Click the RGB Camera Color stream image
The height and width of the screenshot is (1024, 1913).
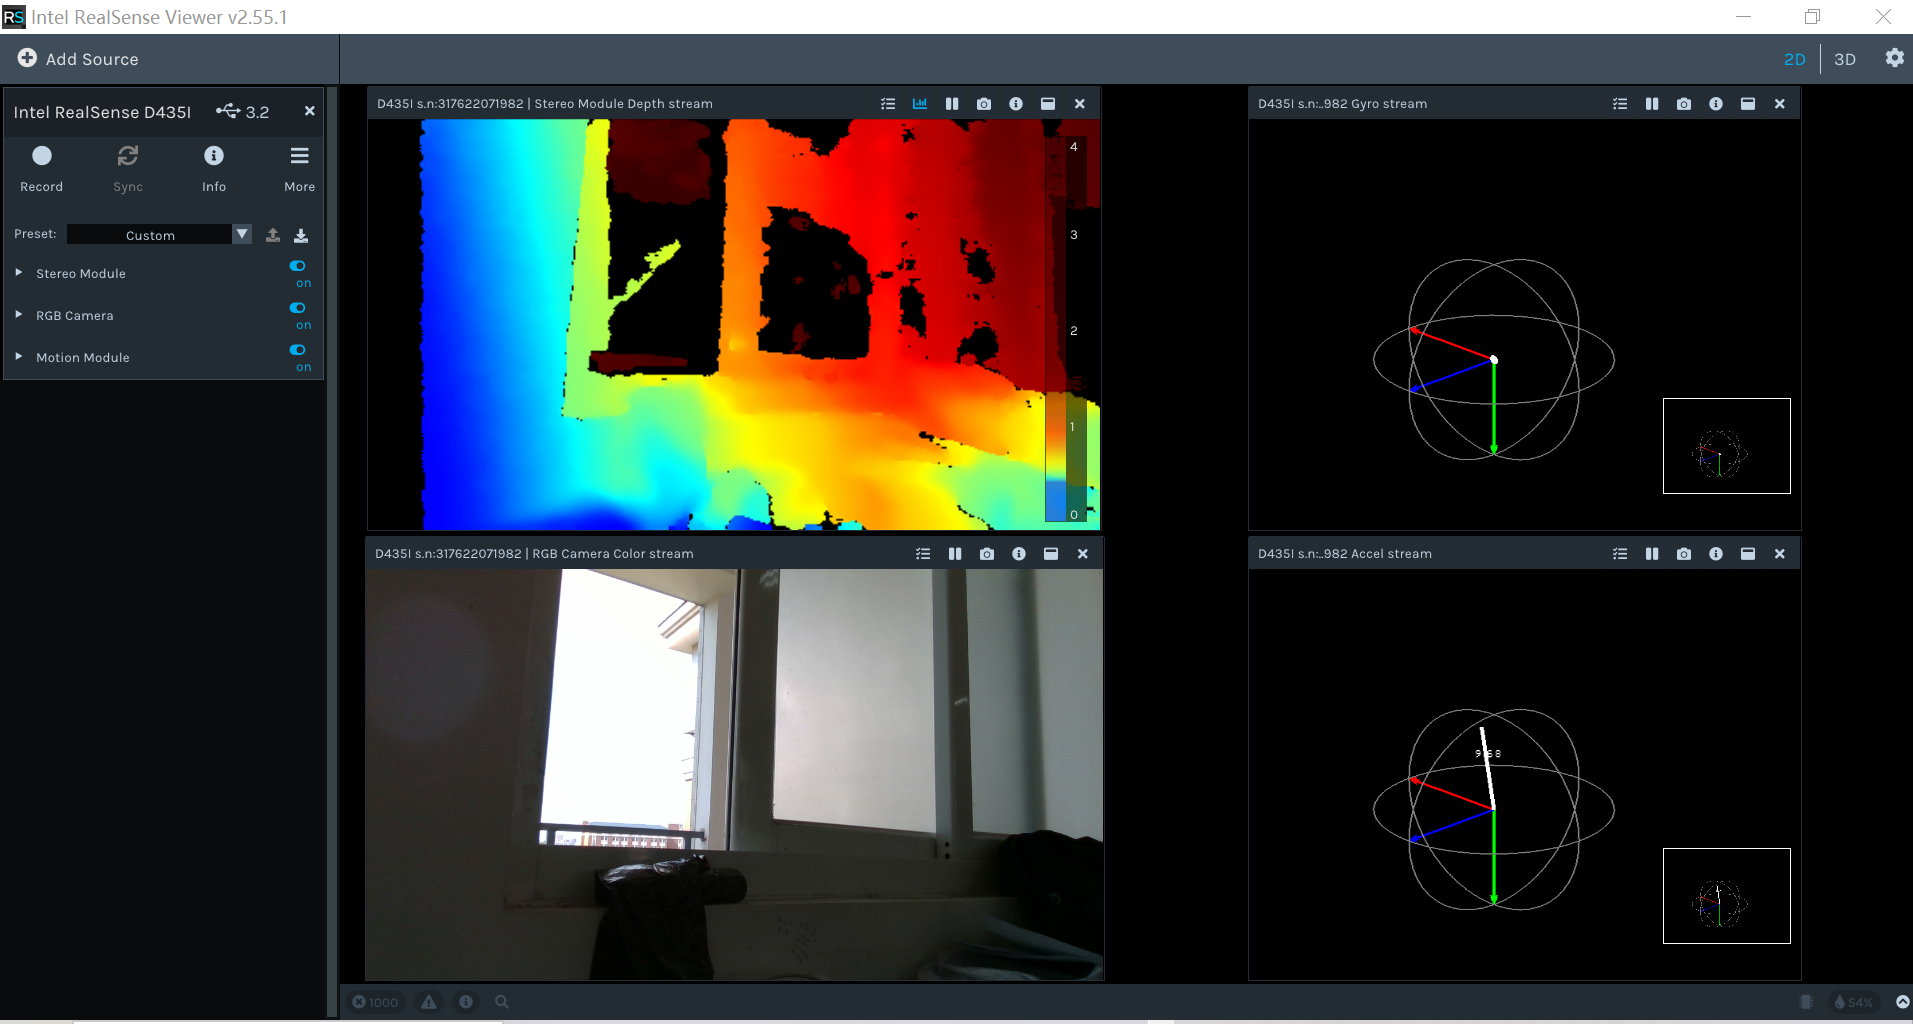click(x=734, y=775)
